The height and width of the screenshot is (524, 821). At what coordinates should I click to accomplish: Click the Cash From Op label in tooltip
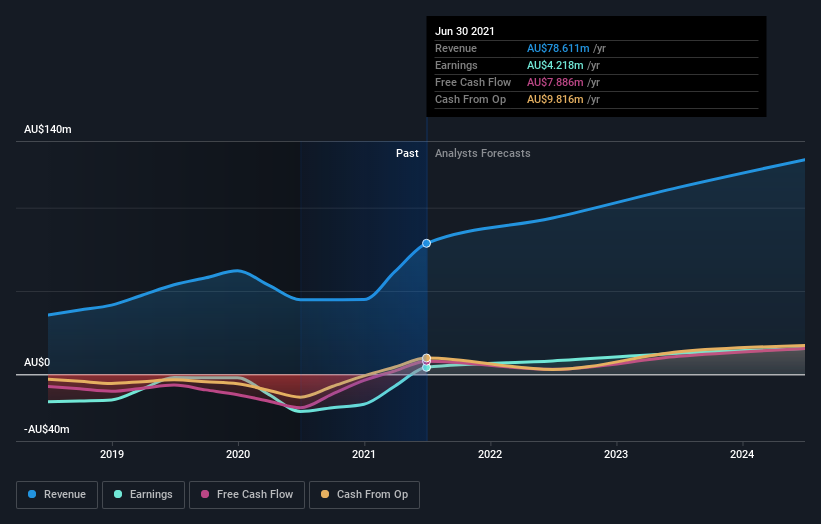coord(470,99)
